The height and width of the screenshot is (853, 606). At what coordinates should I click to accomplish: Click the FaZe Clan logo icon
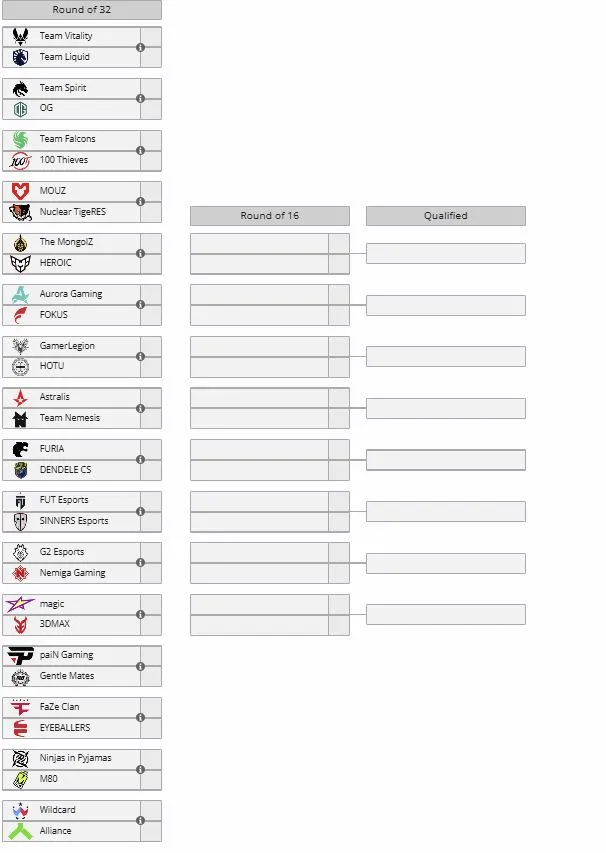20,707
